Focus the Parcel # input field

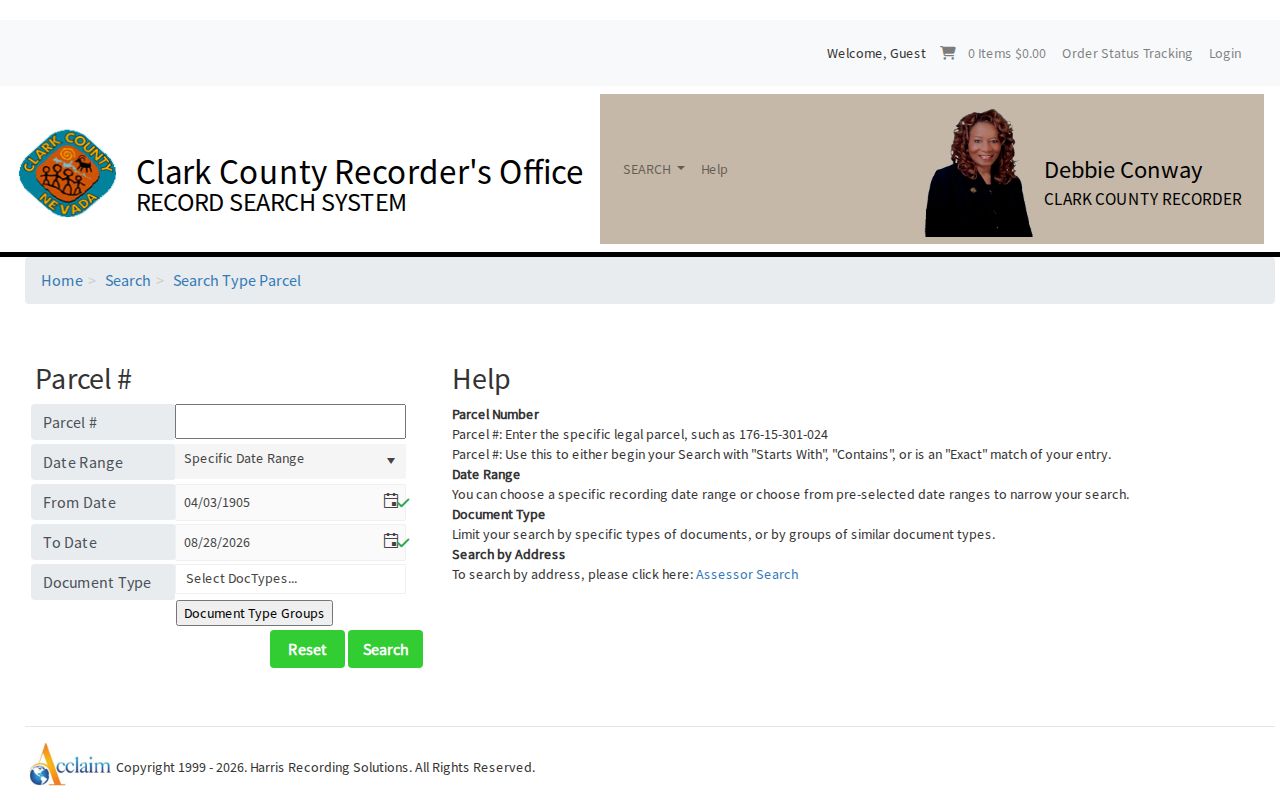(x=290, y=421)
